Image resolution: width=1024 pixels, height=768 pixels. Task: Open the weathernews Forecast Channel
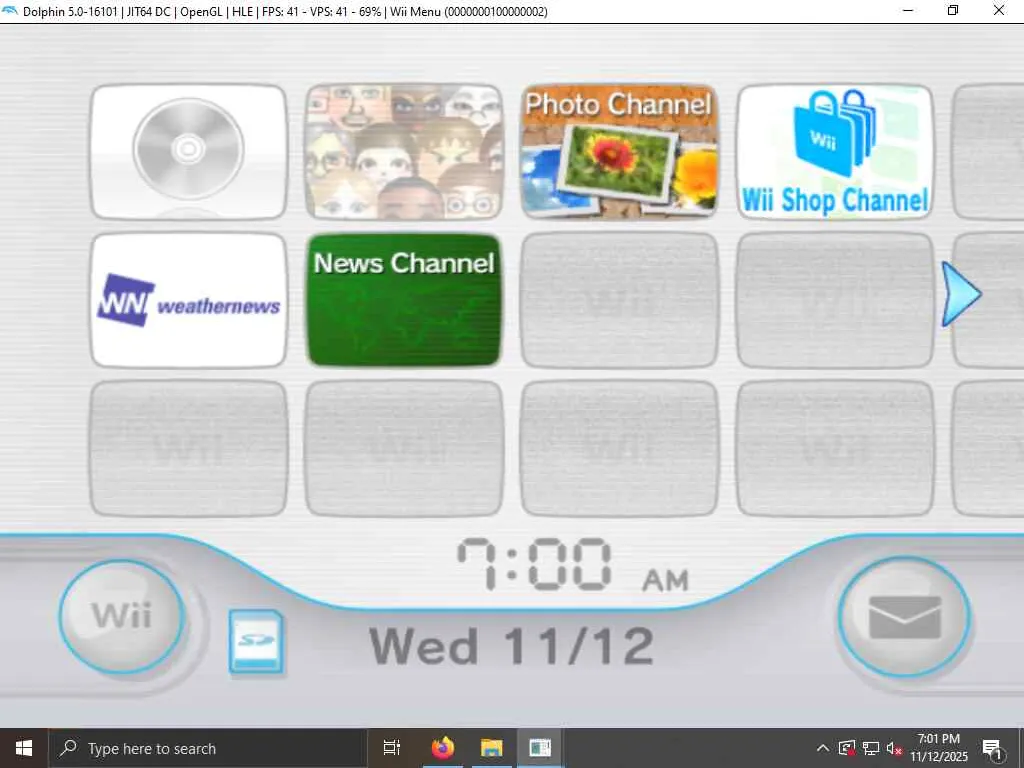tap(189, 300)
